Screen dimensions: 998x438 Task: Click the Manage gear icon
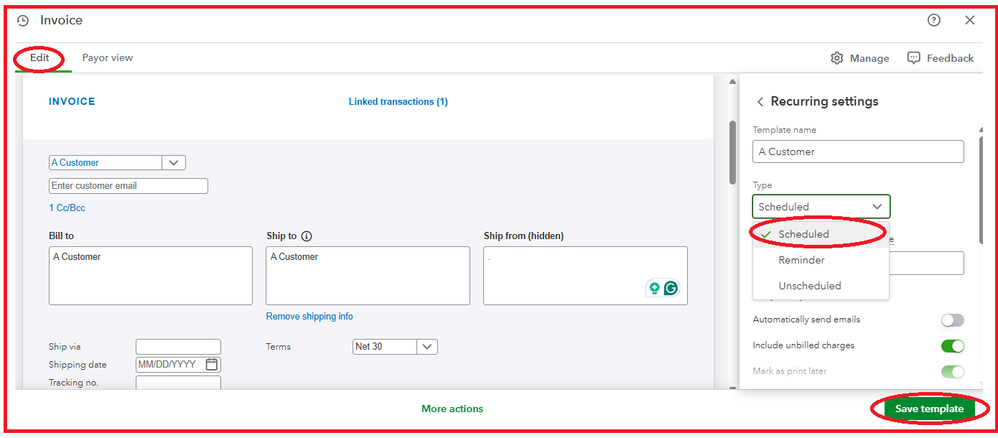pyautogui.click(x=837, y=58)
